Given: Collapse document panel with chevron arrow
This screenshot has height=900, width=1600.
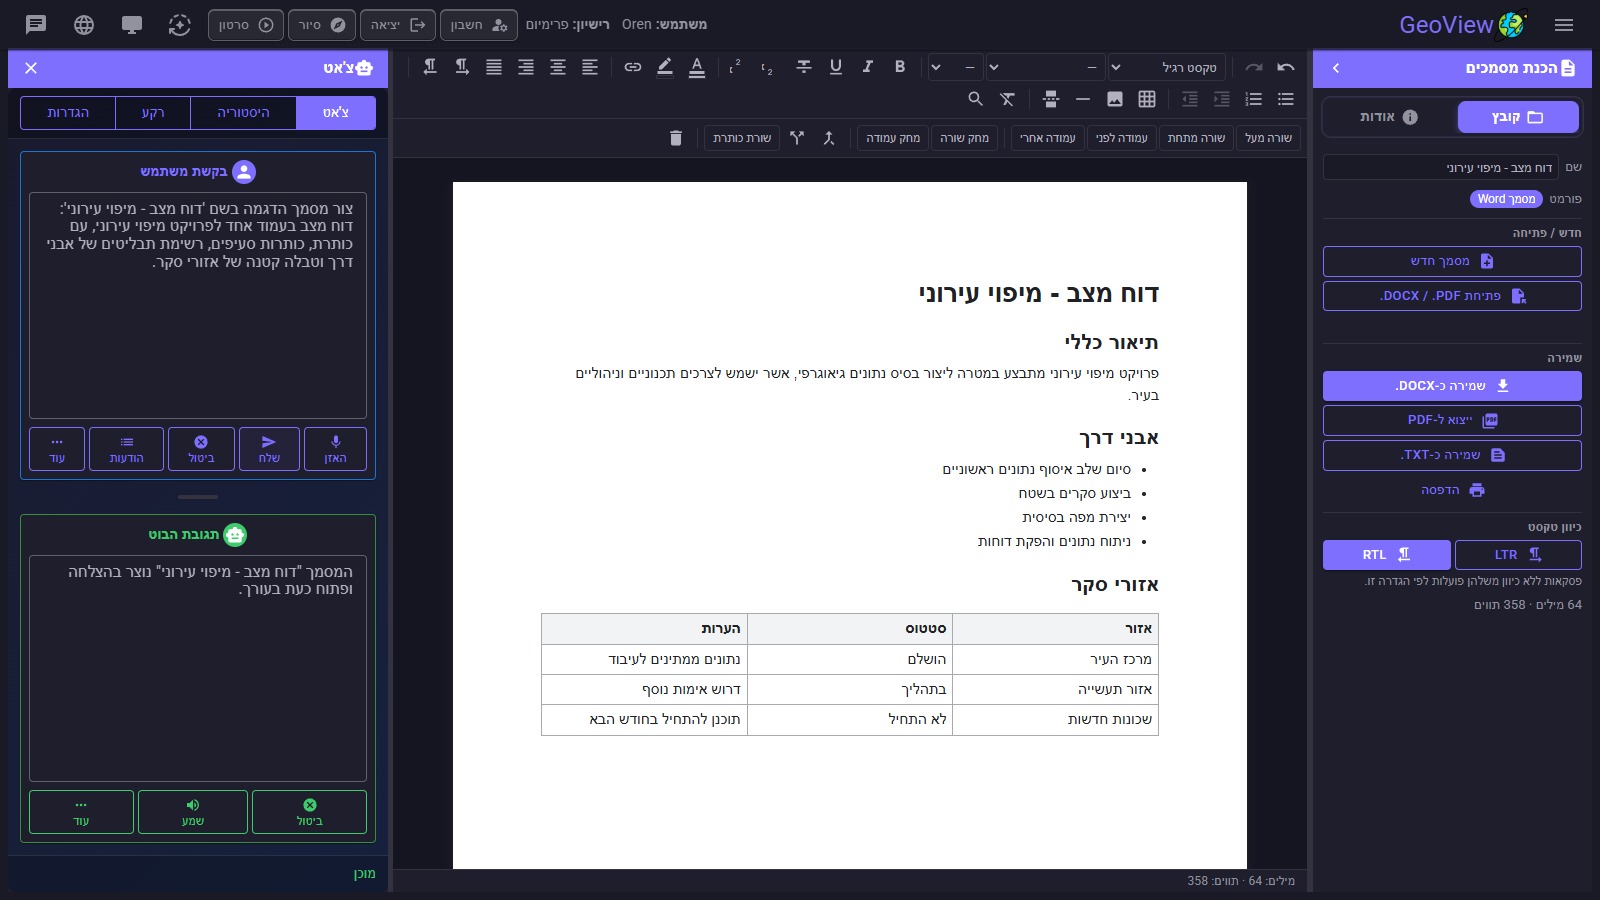Looking at the screenshot, I should click(x=1336, y=68).
